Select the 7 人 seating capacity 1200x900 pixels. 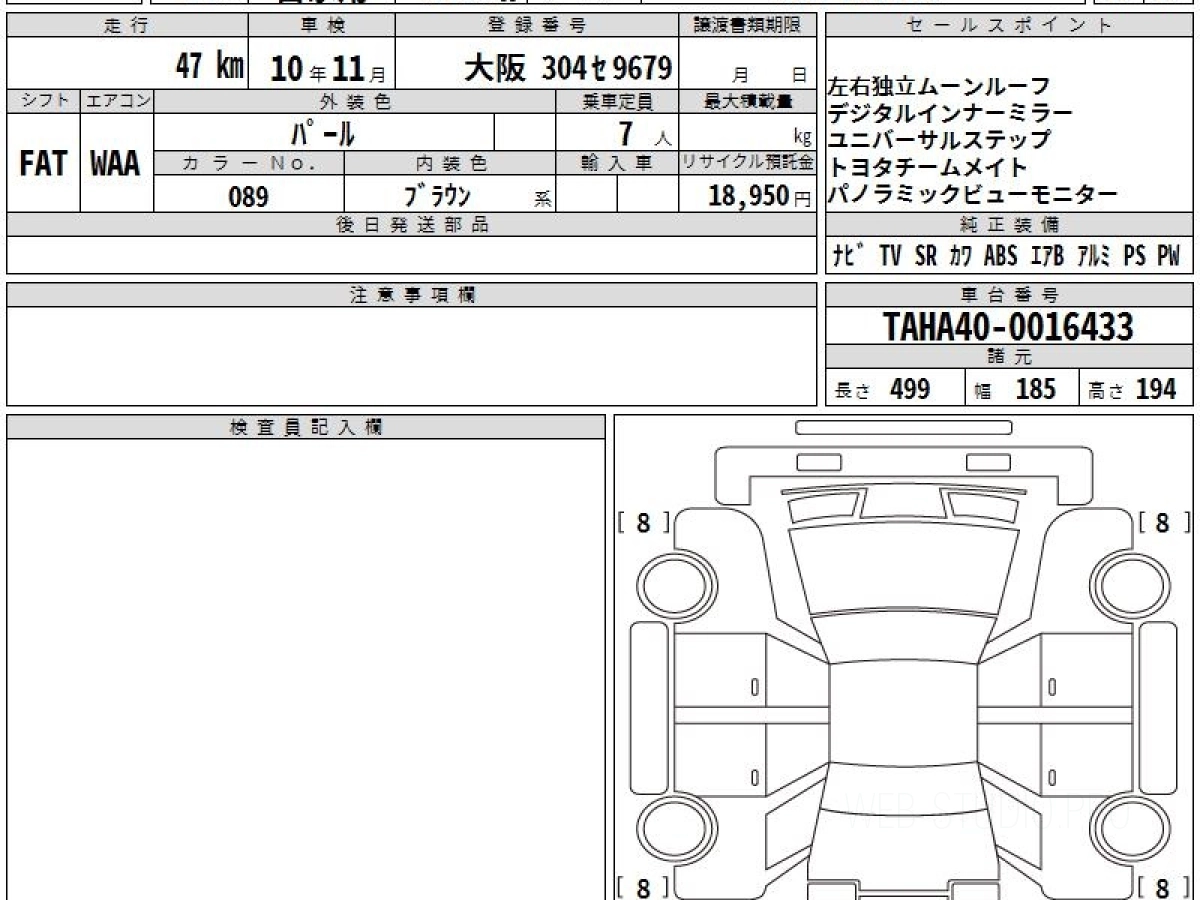644,133
